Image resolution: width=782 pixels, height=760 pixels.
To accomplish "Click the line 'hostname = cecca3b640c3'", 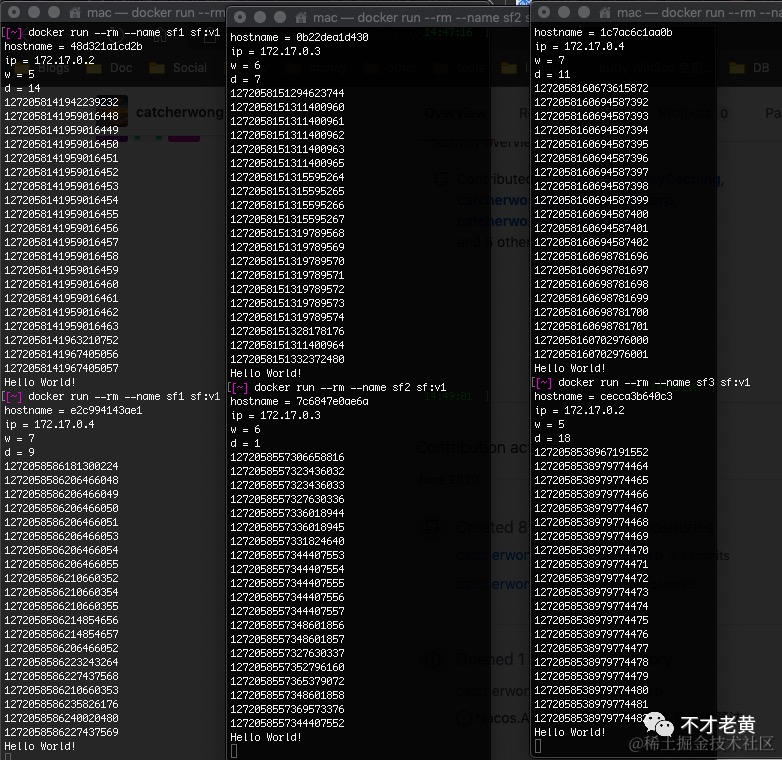I will tap(603, 396).
